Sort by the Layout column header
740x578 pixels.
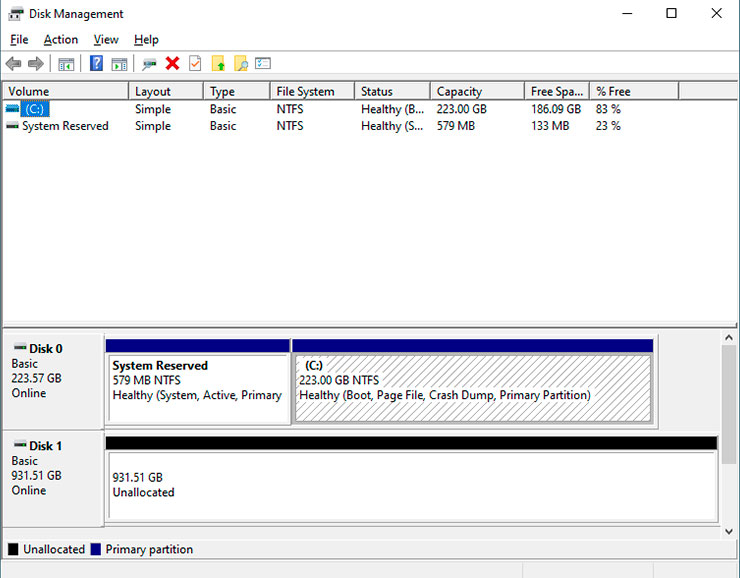tap(166, 91)
